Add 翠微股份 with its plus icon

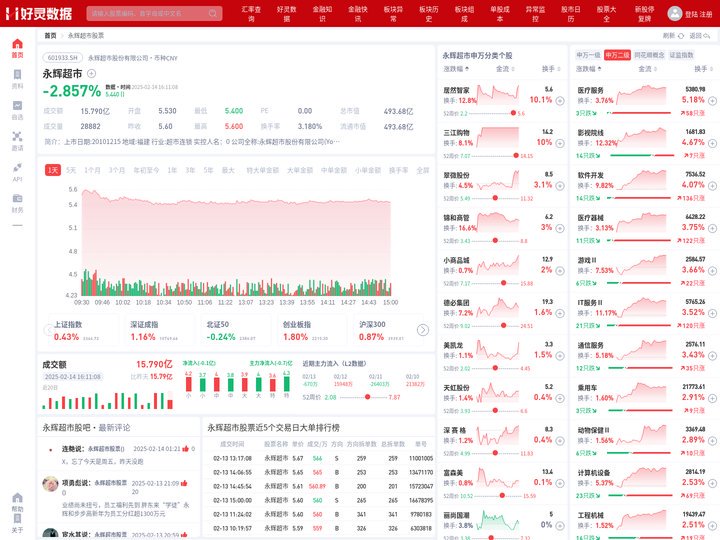pos(560,186)
